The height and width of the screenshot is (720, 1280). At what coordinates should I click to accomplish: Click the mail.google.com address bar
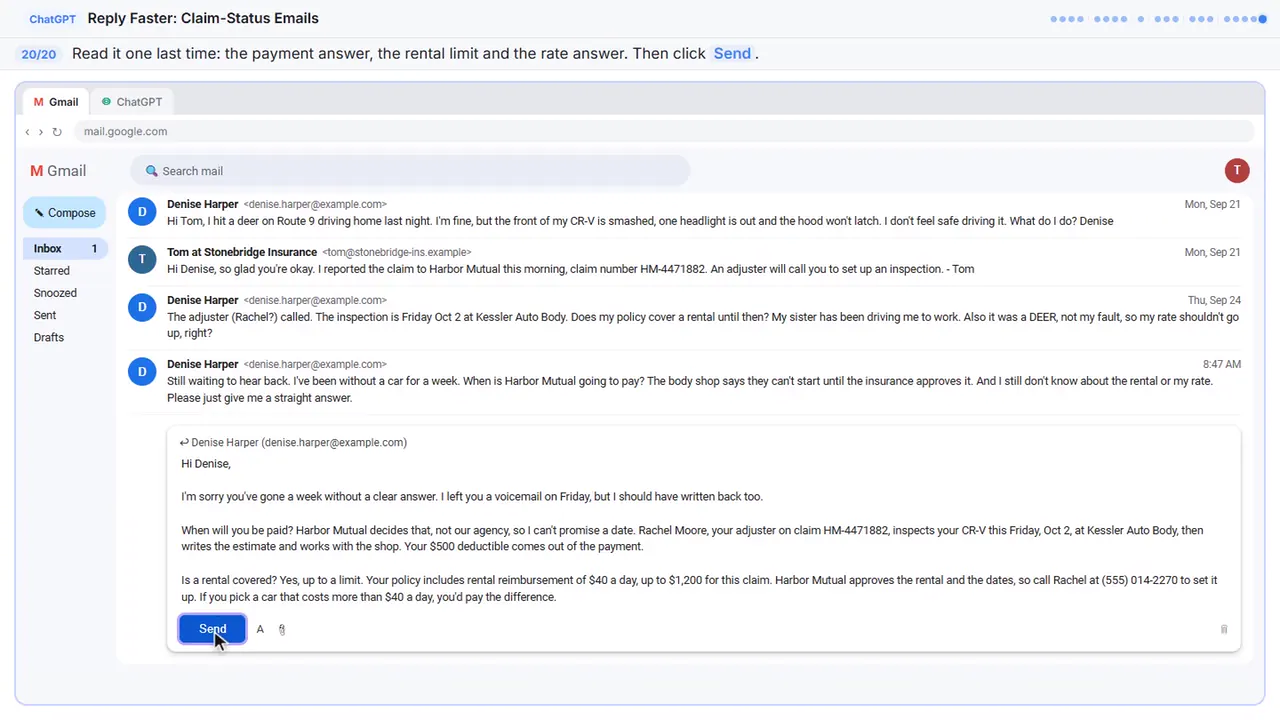(664, 131)
